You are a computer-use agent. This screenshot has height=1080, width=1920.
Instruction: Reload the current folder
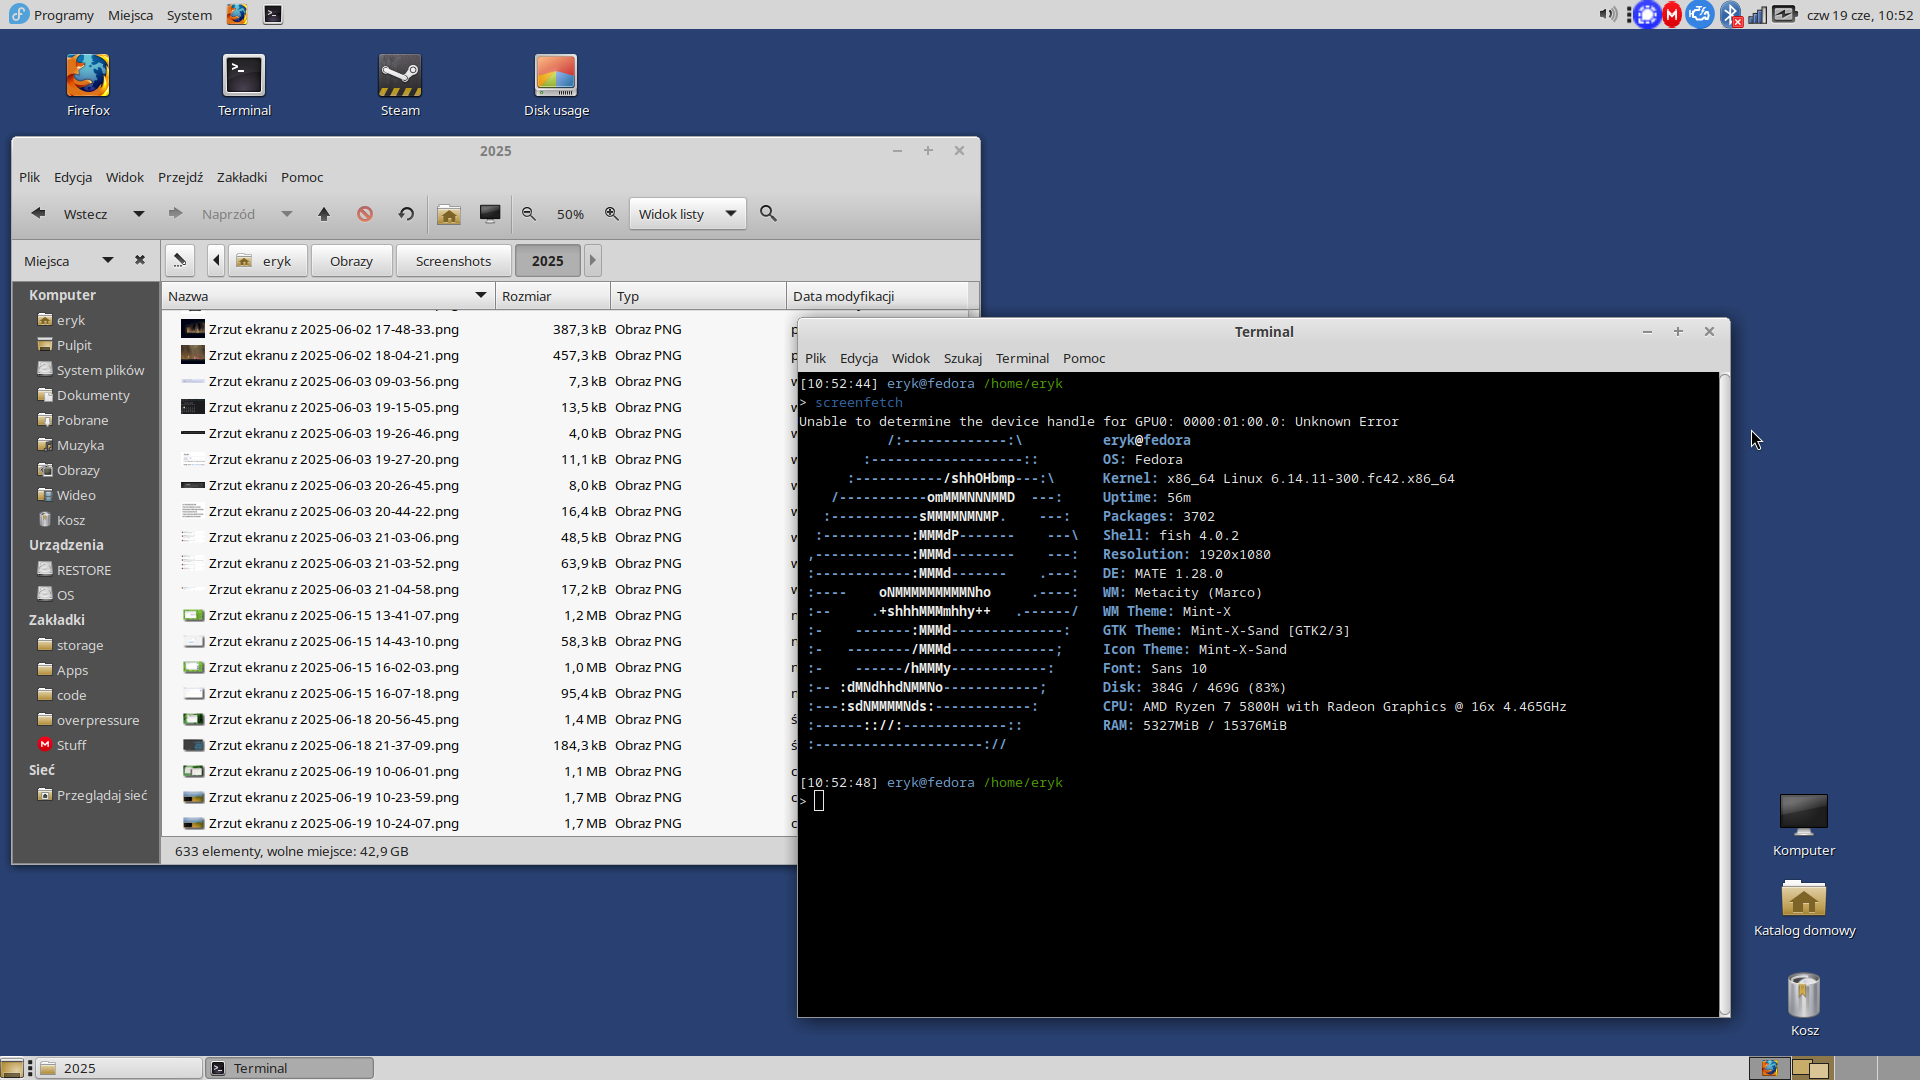pyautogui.click(x=406, y=214)
